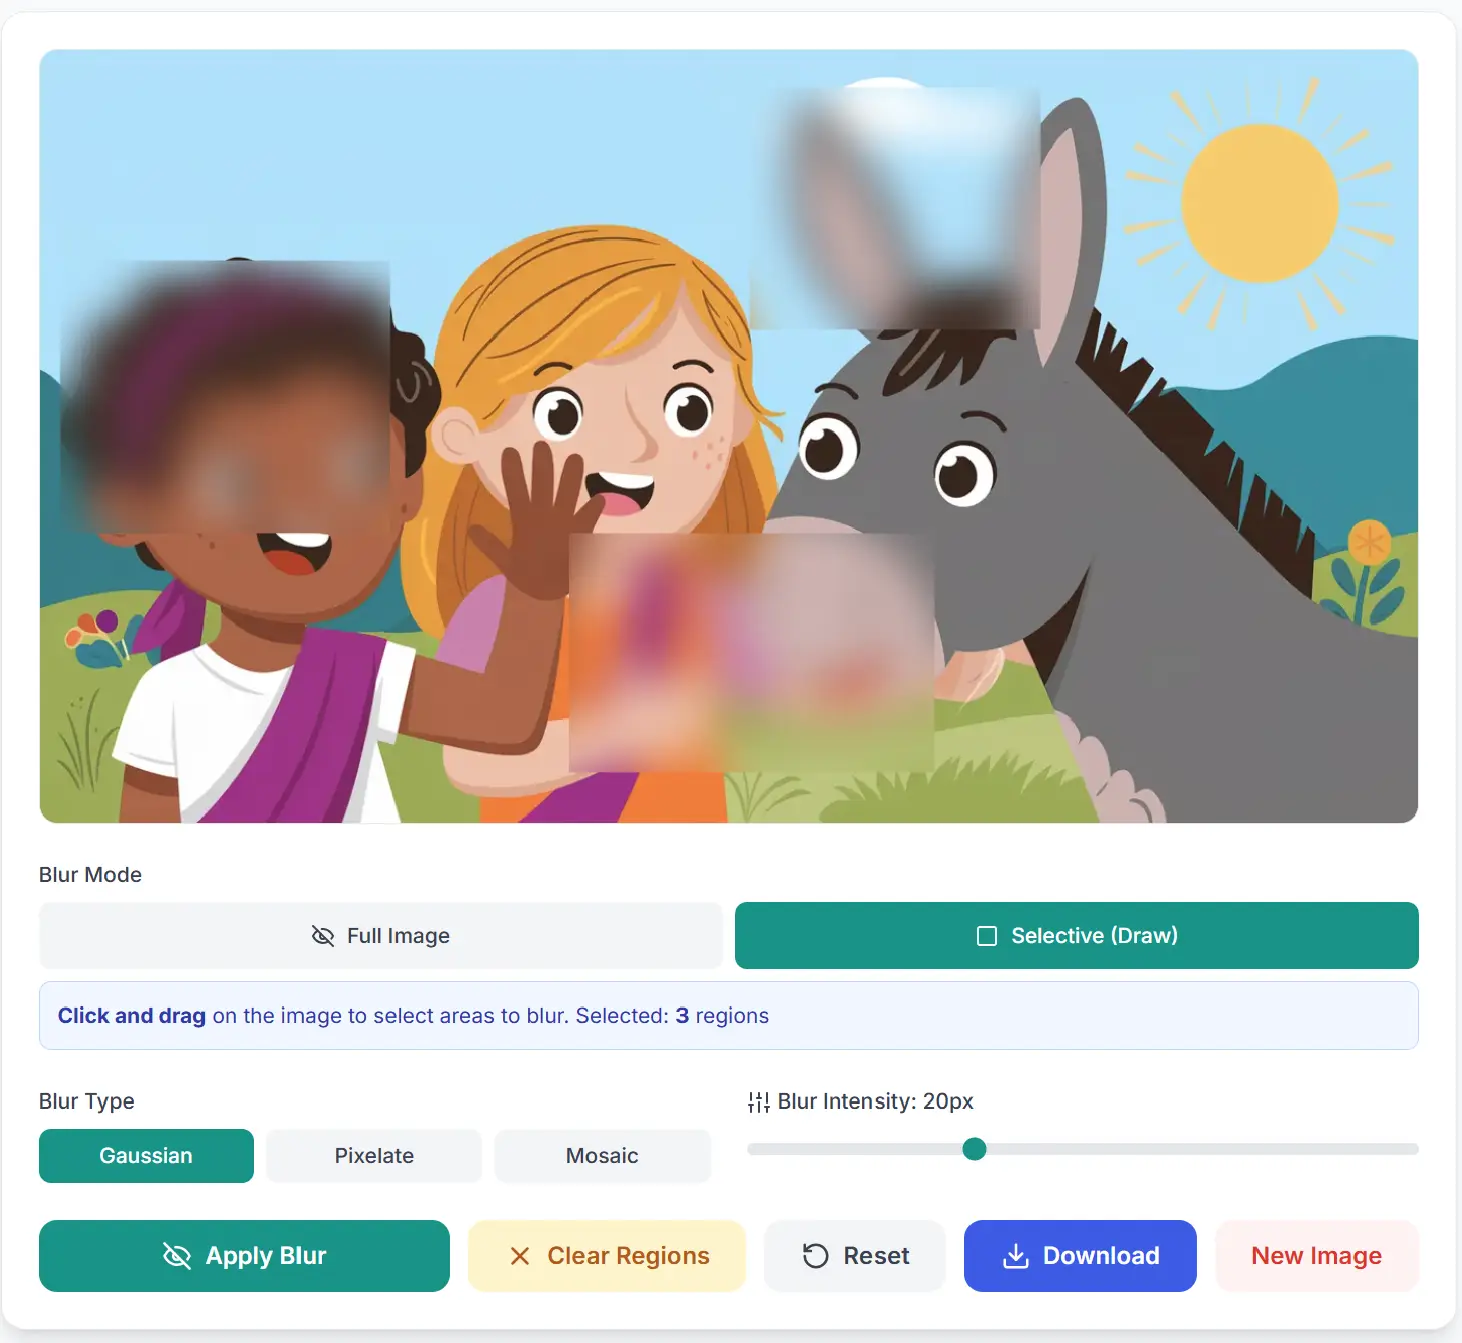Image resolution: width=1462 pixels, height=1343 pixels.
Task: Choose the Pixelate blur type
Action: pos(374,1156)
